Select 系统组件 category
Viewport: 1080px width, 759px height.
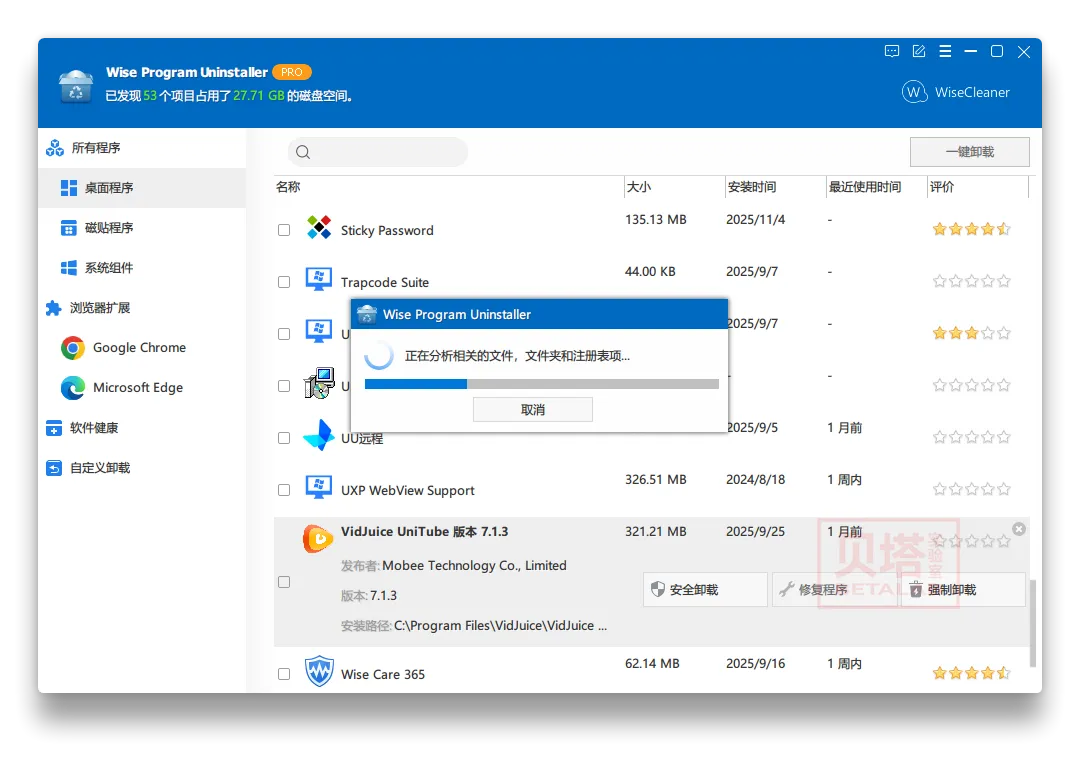click(x=142, y=267)
